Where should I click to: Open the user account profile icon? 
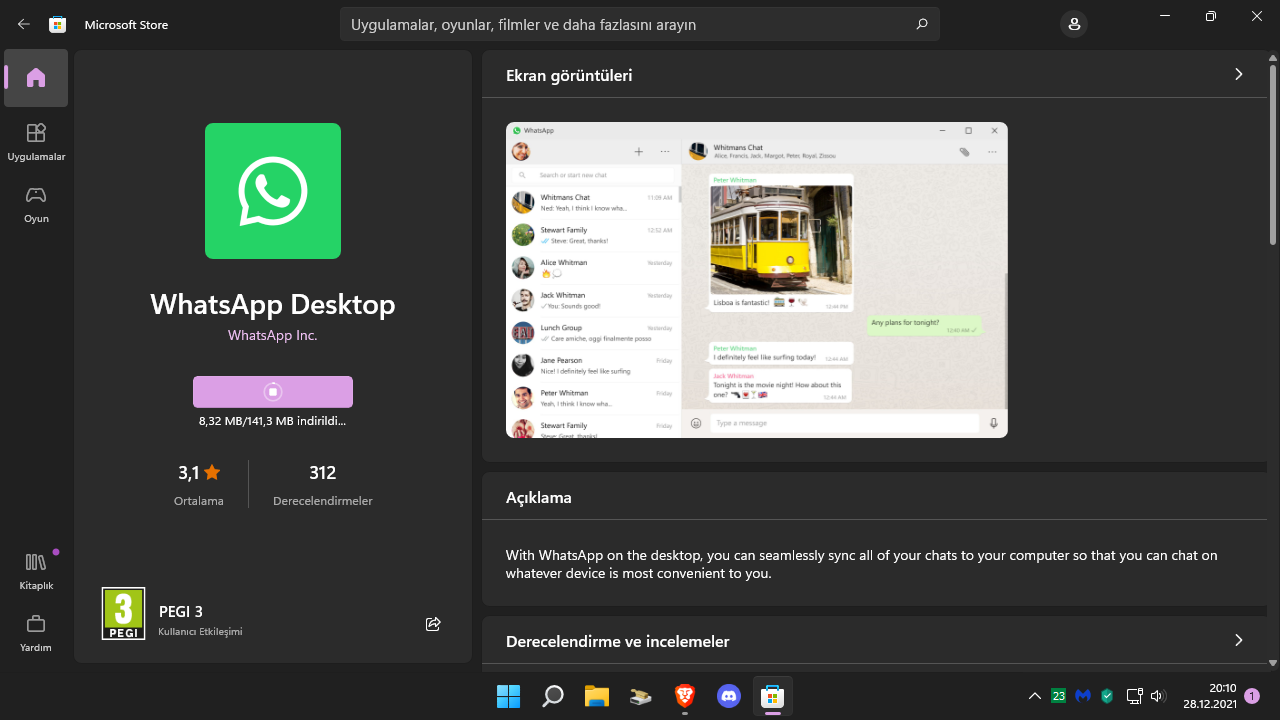coord(1074,24)
